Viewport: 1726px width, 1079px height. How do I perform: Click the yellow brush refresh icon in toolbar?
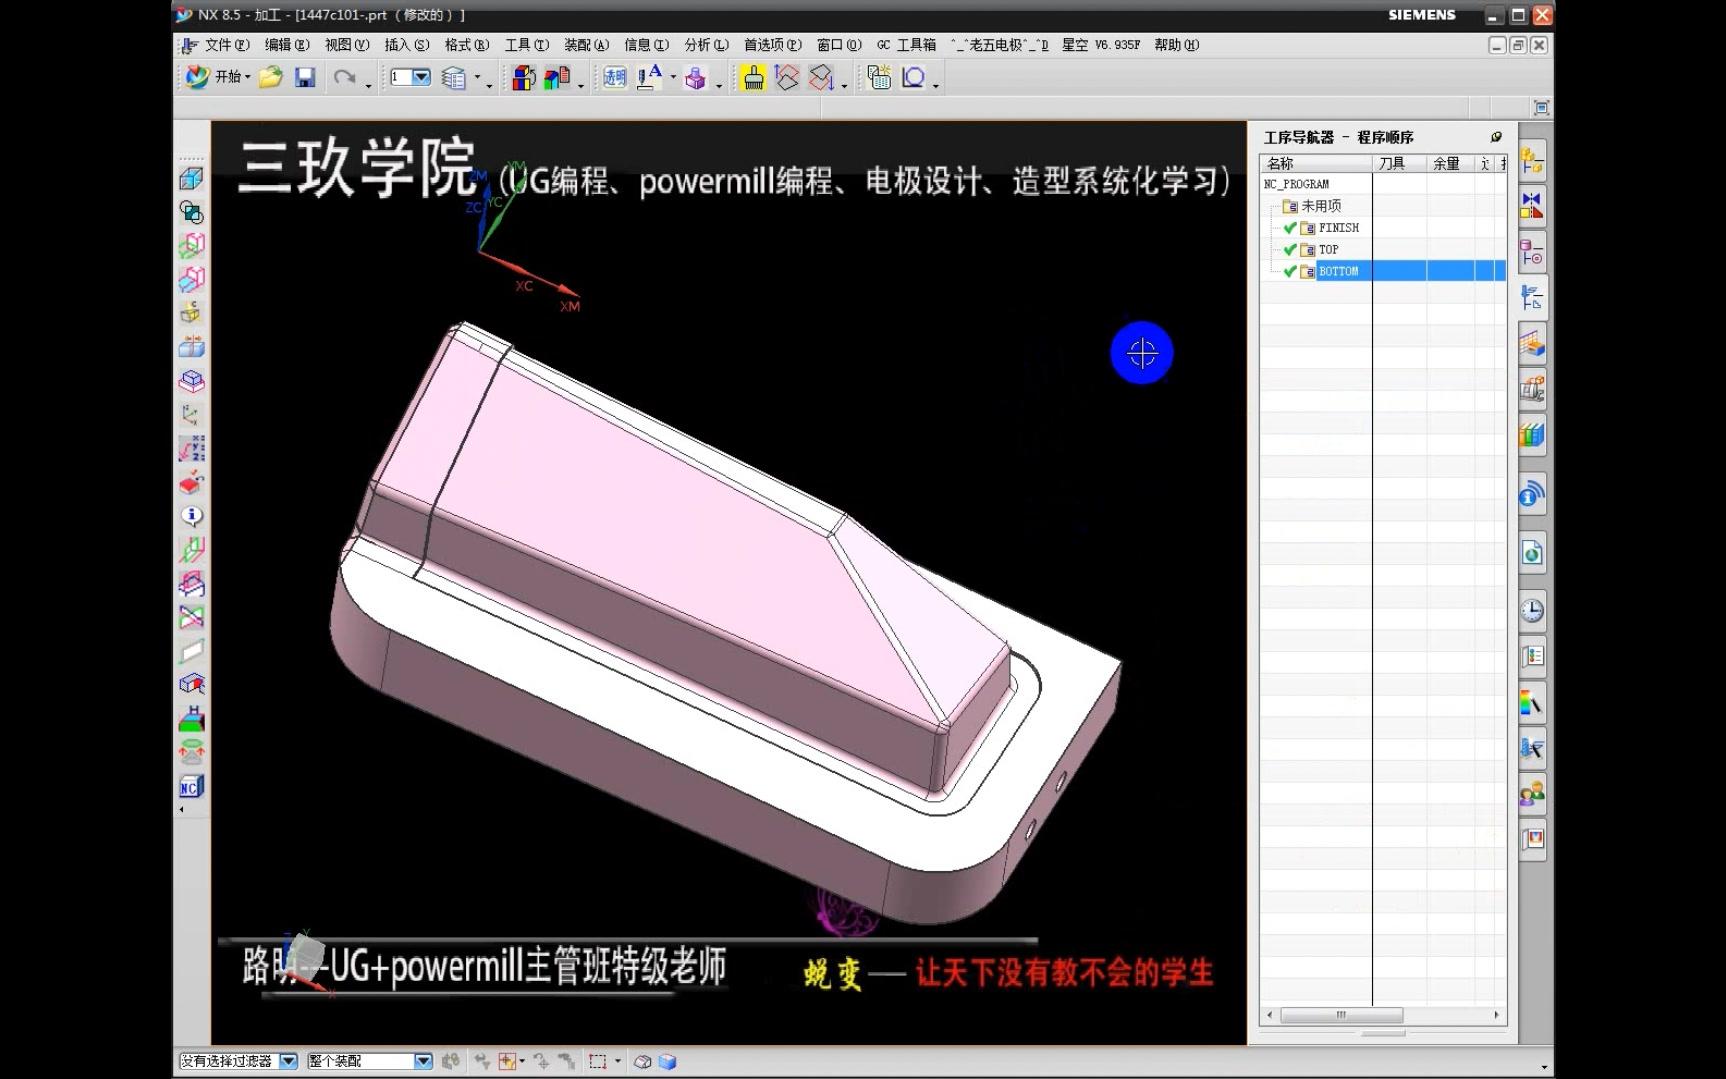[x=753, y=77]
